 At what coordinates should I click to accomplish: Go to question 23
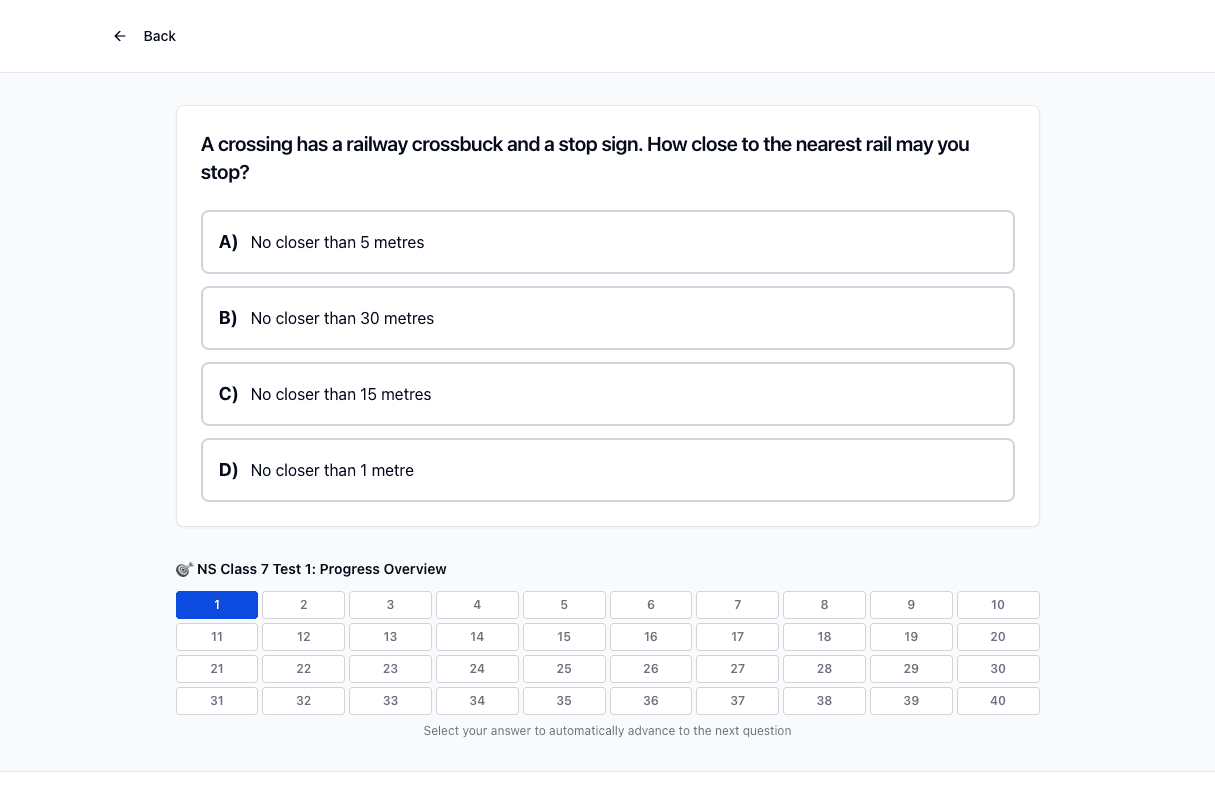pyautogui.click(x=390, y=669)
